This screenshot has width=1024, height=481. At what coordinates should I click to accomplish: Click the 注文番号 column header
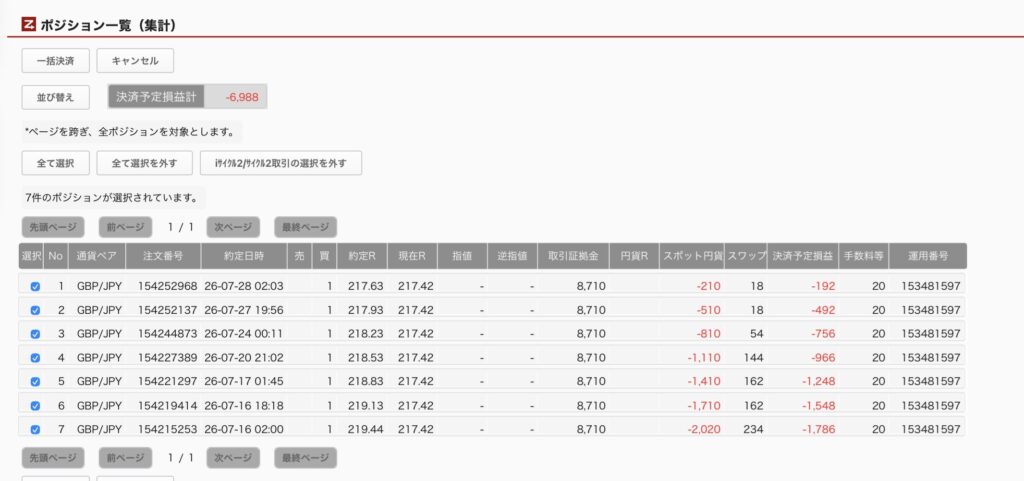163,256
